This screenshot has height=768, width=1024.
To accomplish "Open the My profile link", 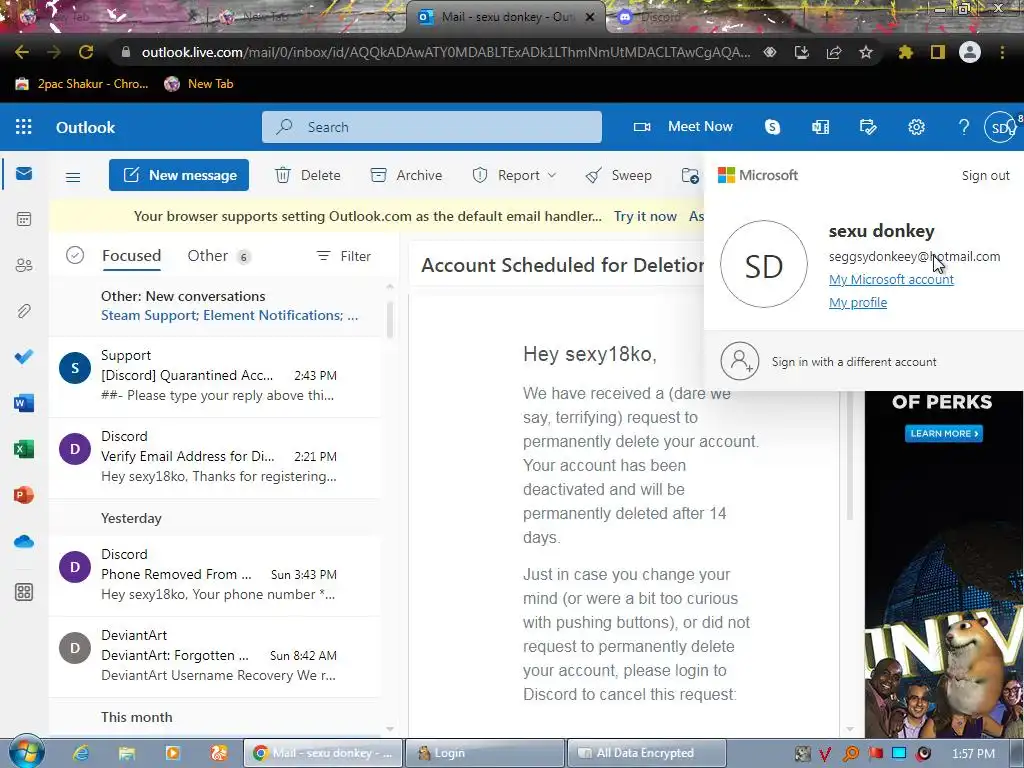I will click(x=858, y=302).
